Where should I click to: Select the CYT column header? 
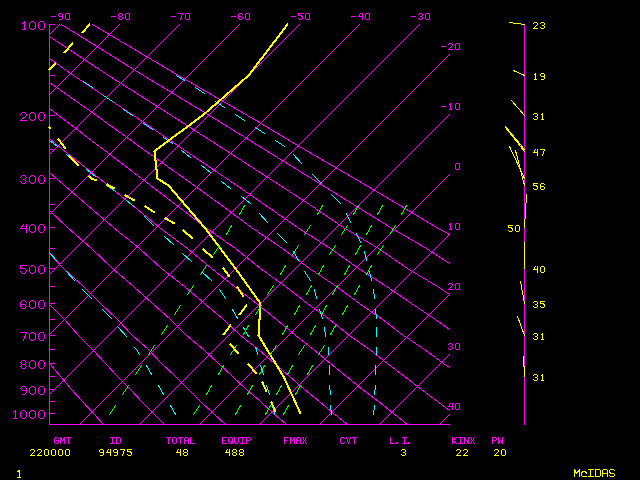point(348,440)
